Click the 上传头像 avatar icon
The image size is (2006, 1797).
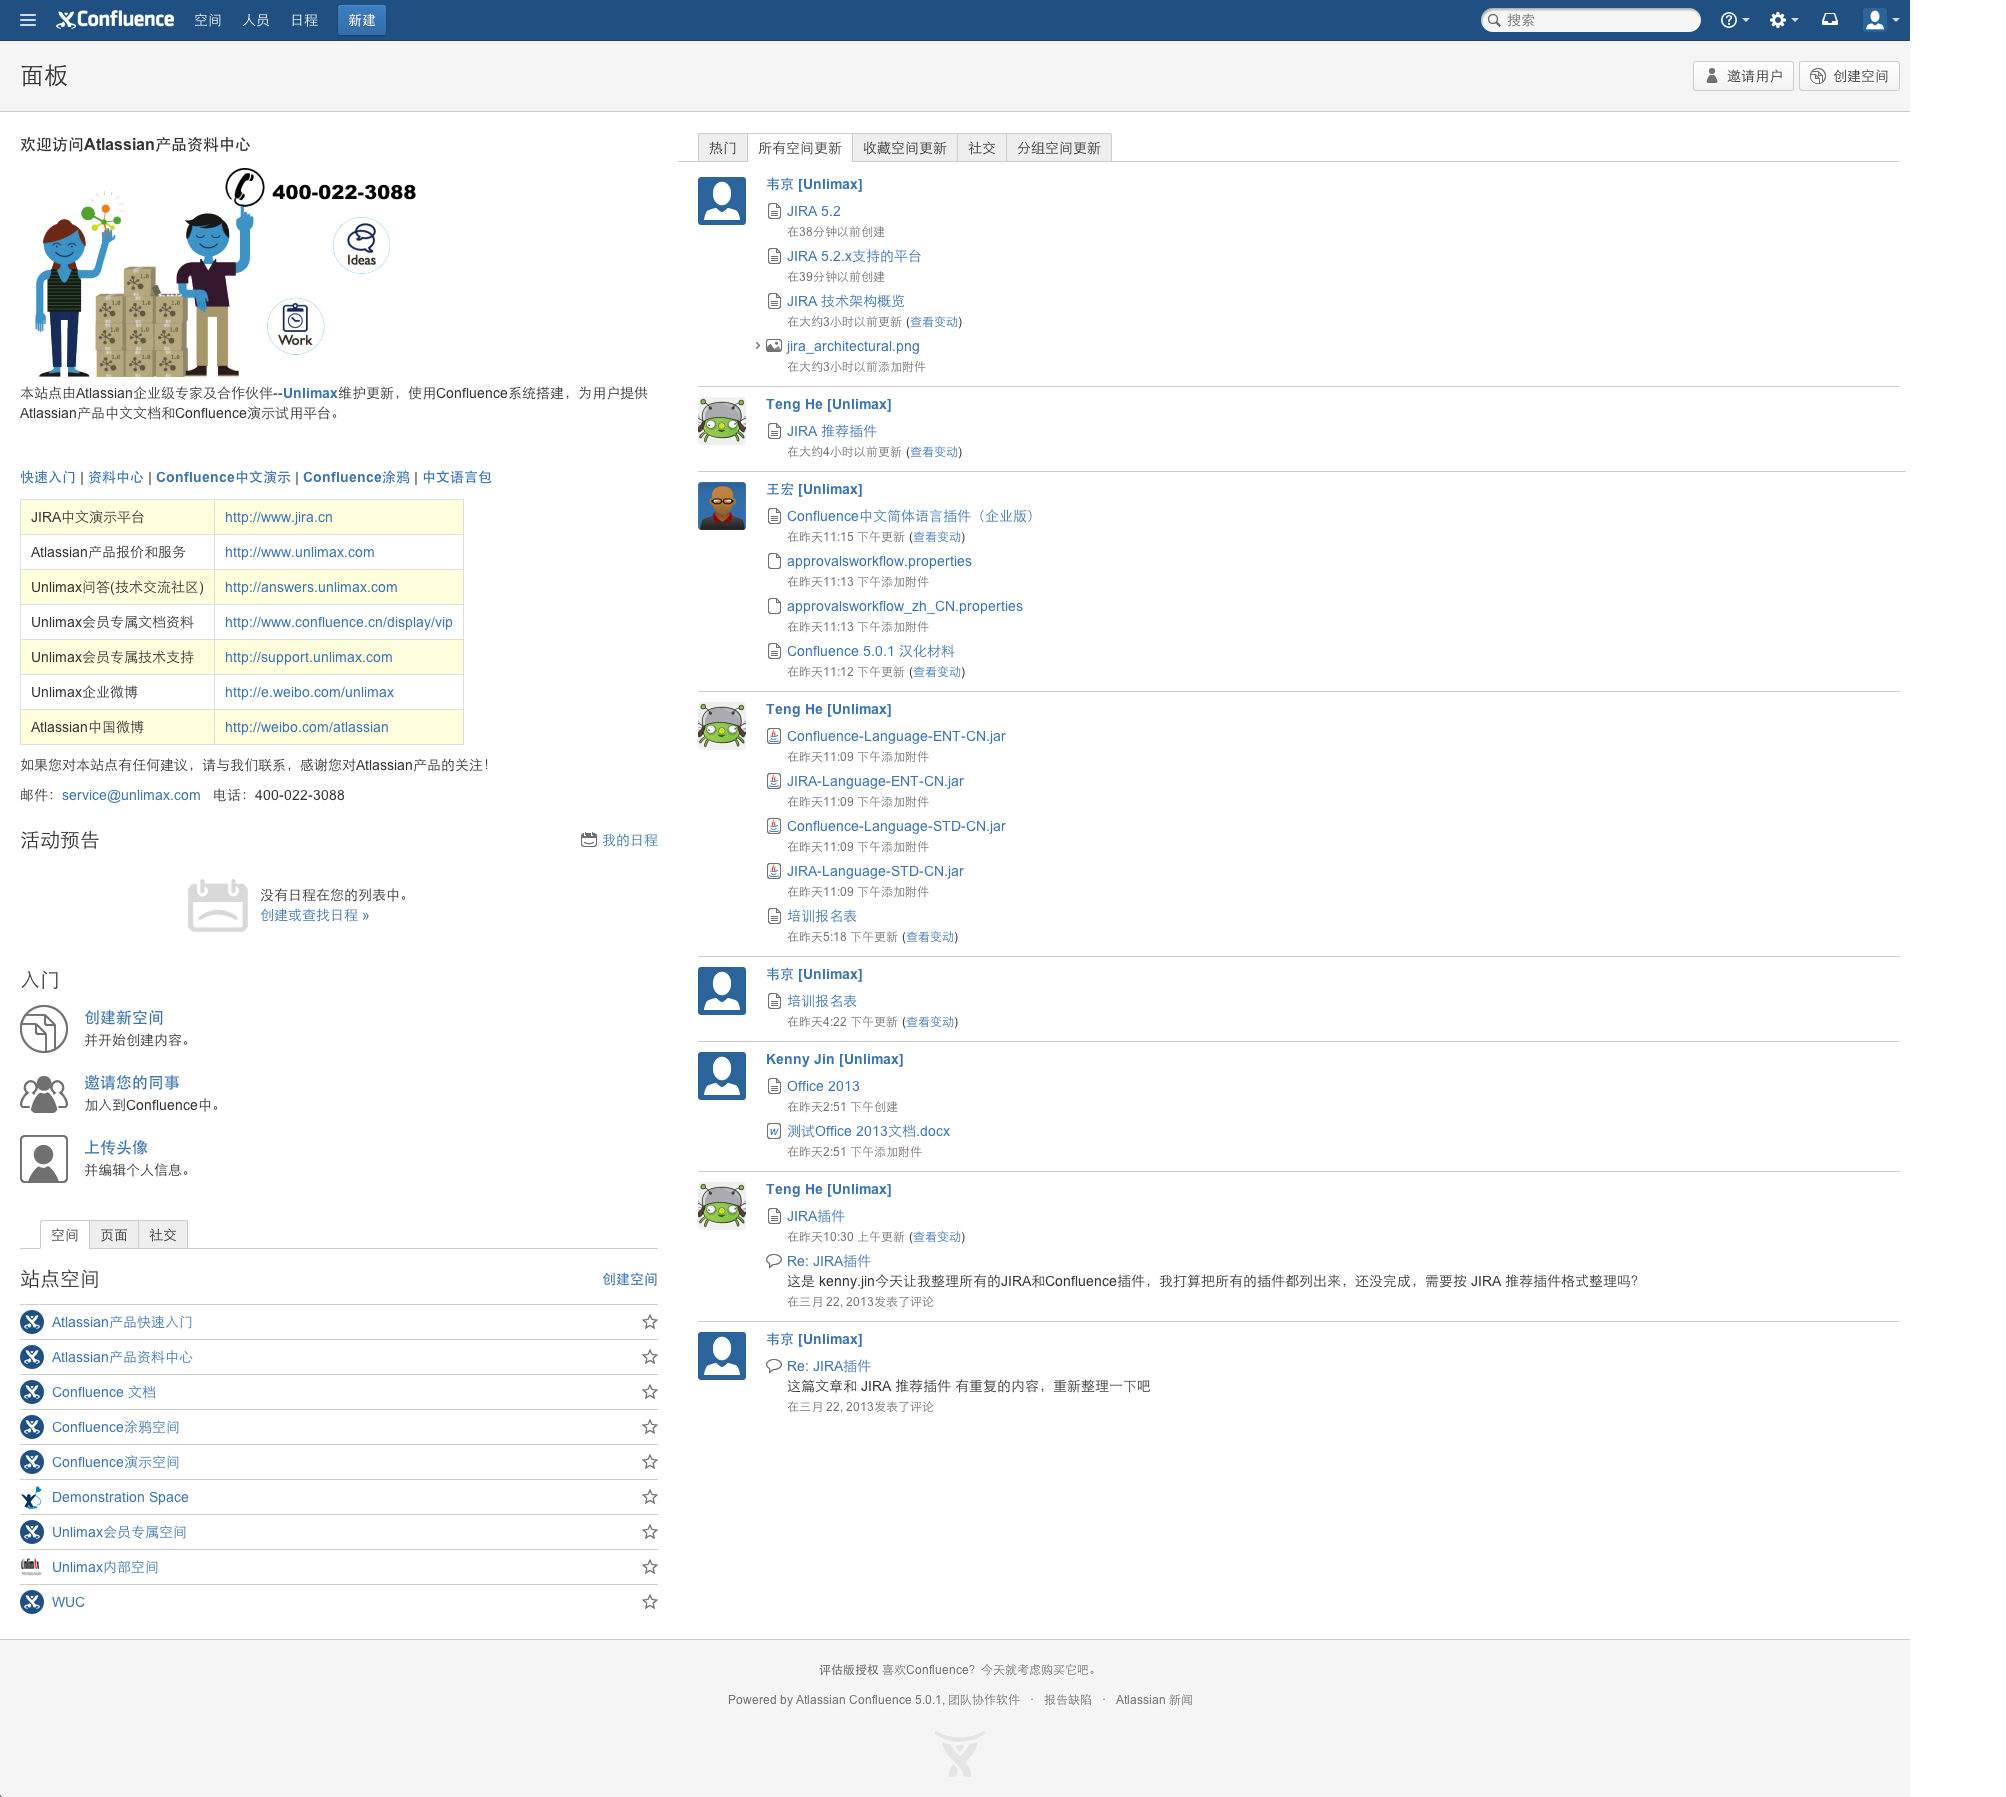click(x=44, y=1159)
